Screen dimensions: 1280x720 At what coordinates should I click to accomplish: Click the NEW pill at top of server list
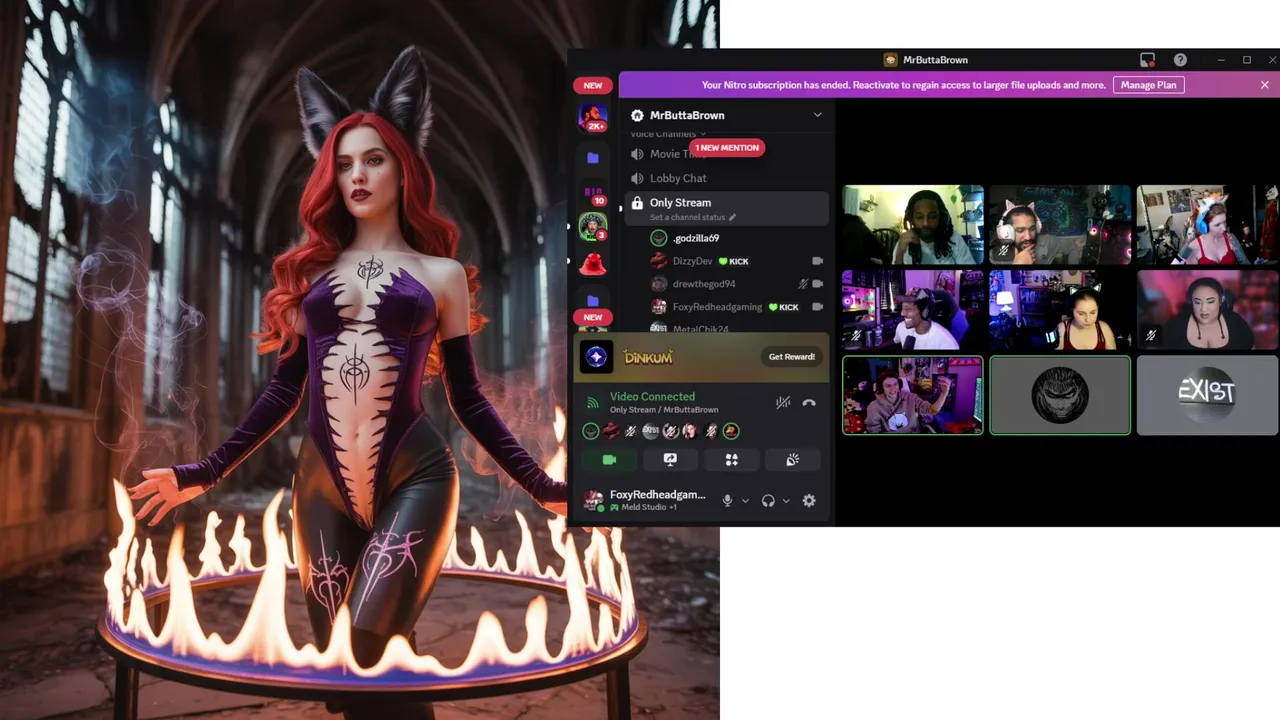click(593, 86)
